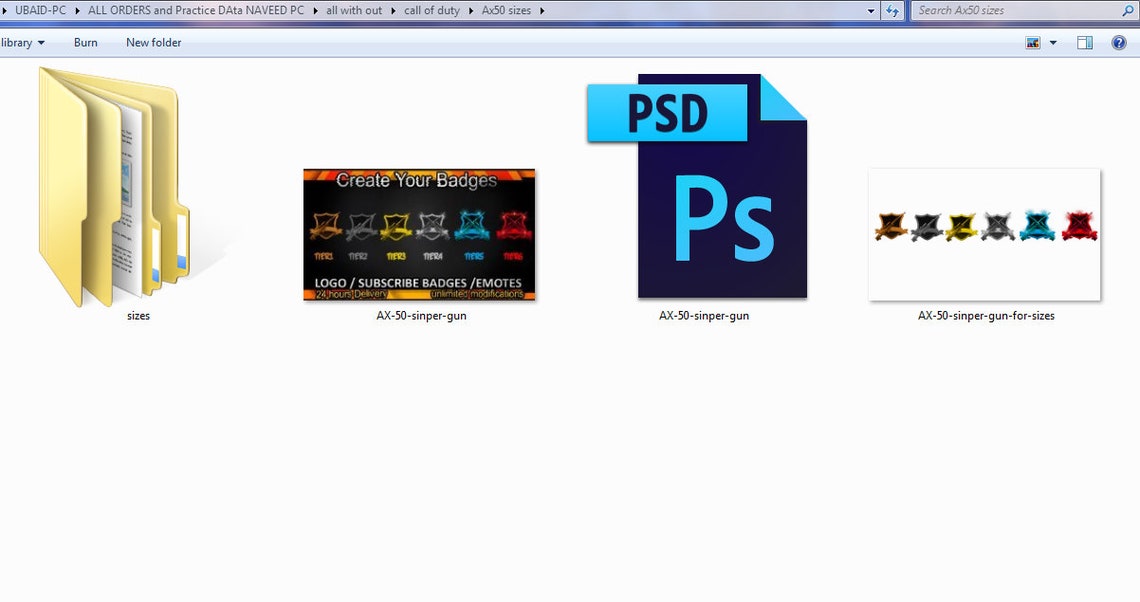Open the address bar history arrow
Screen dimensions: 1140x602
pos(871,10)
